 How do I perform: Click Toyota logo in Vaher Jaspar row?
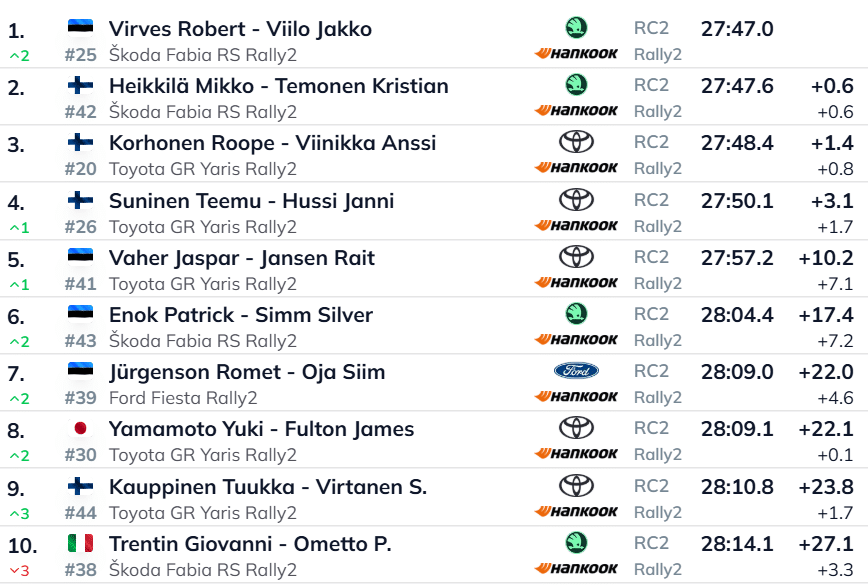(576, 257)
